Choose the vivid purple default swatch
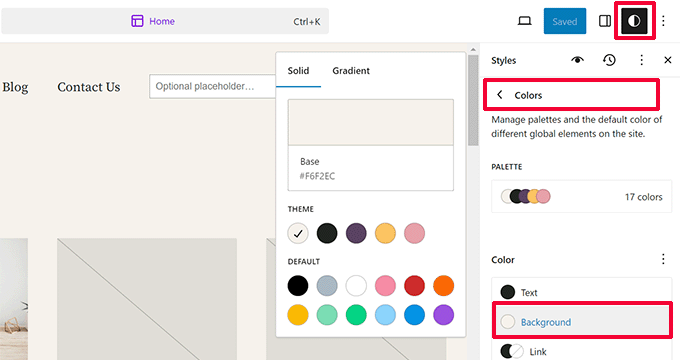Image resolution: width=680 pixels, height=360 pixels. pos(443,315)
